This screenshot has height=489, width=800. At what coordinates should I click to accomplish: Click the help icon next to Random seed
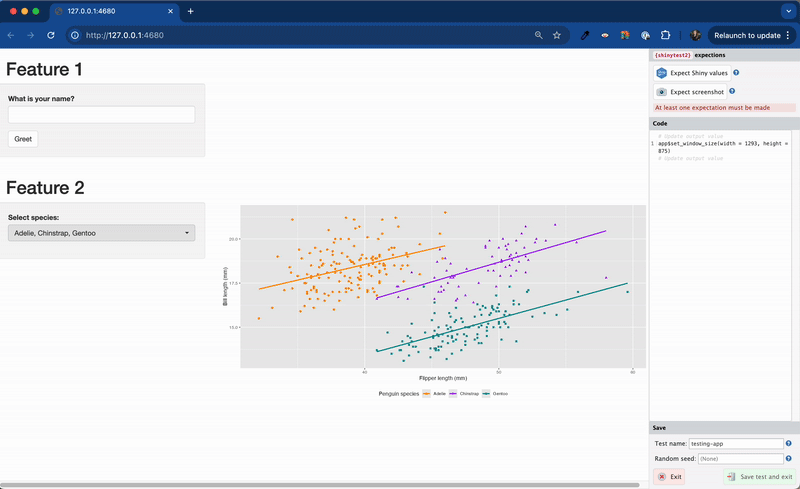pyautogui.click(x=789, y=458)
